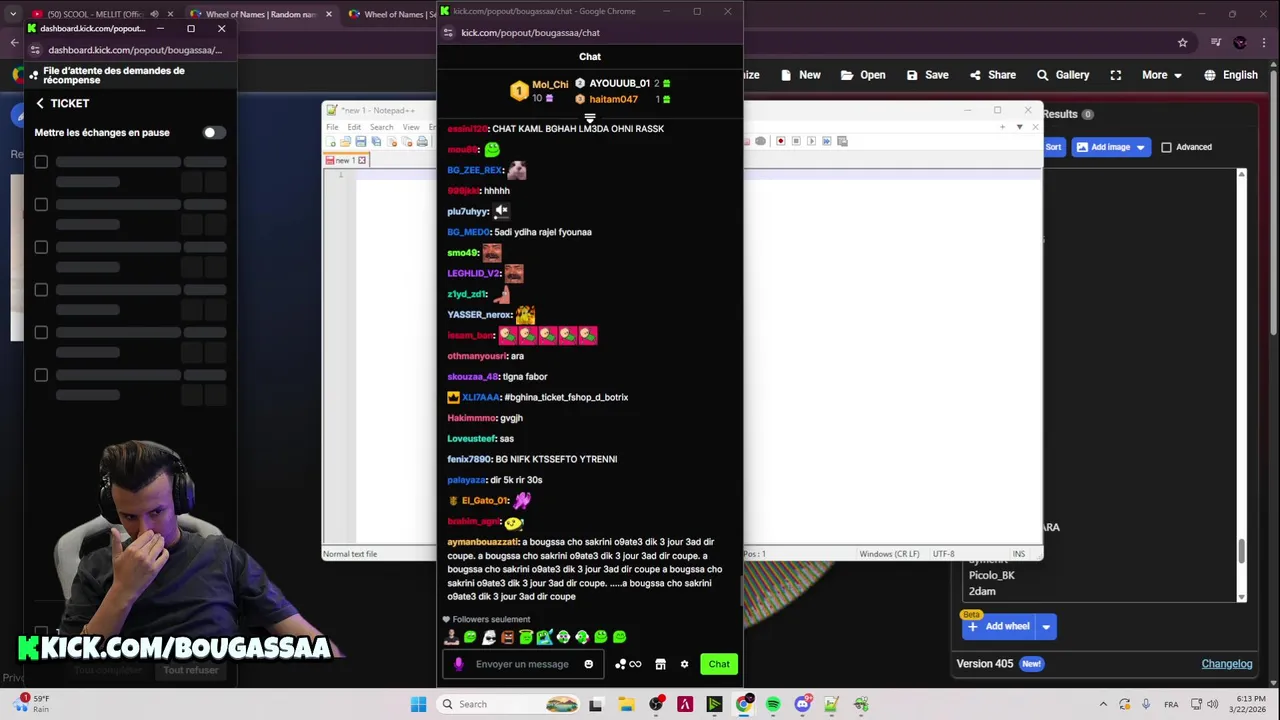Open Spotify from the taskbar
The height and width of the screenshot is (720, 1280).
coord(773,704)
